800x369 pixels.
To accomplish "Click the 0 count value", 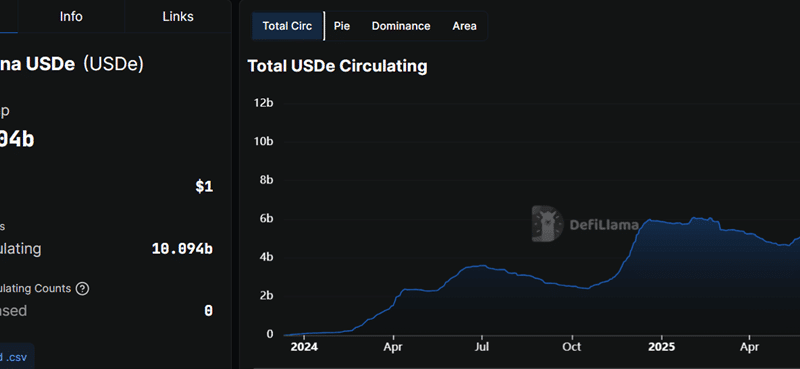I will [x=208, y=311].
